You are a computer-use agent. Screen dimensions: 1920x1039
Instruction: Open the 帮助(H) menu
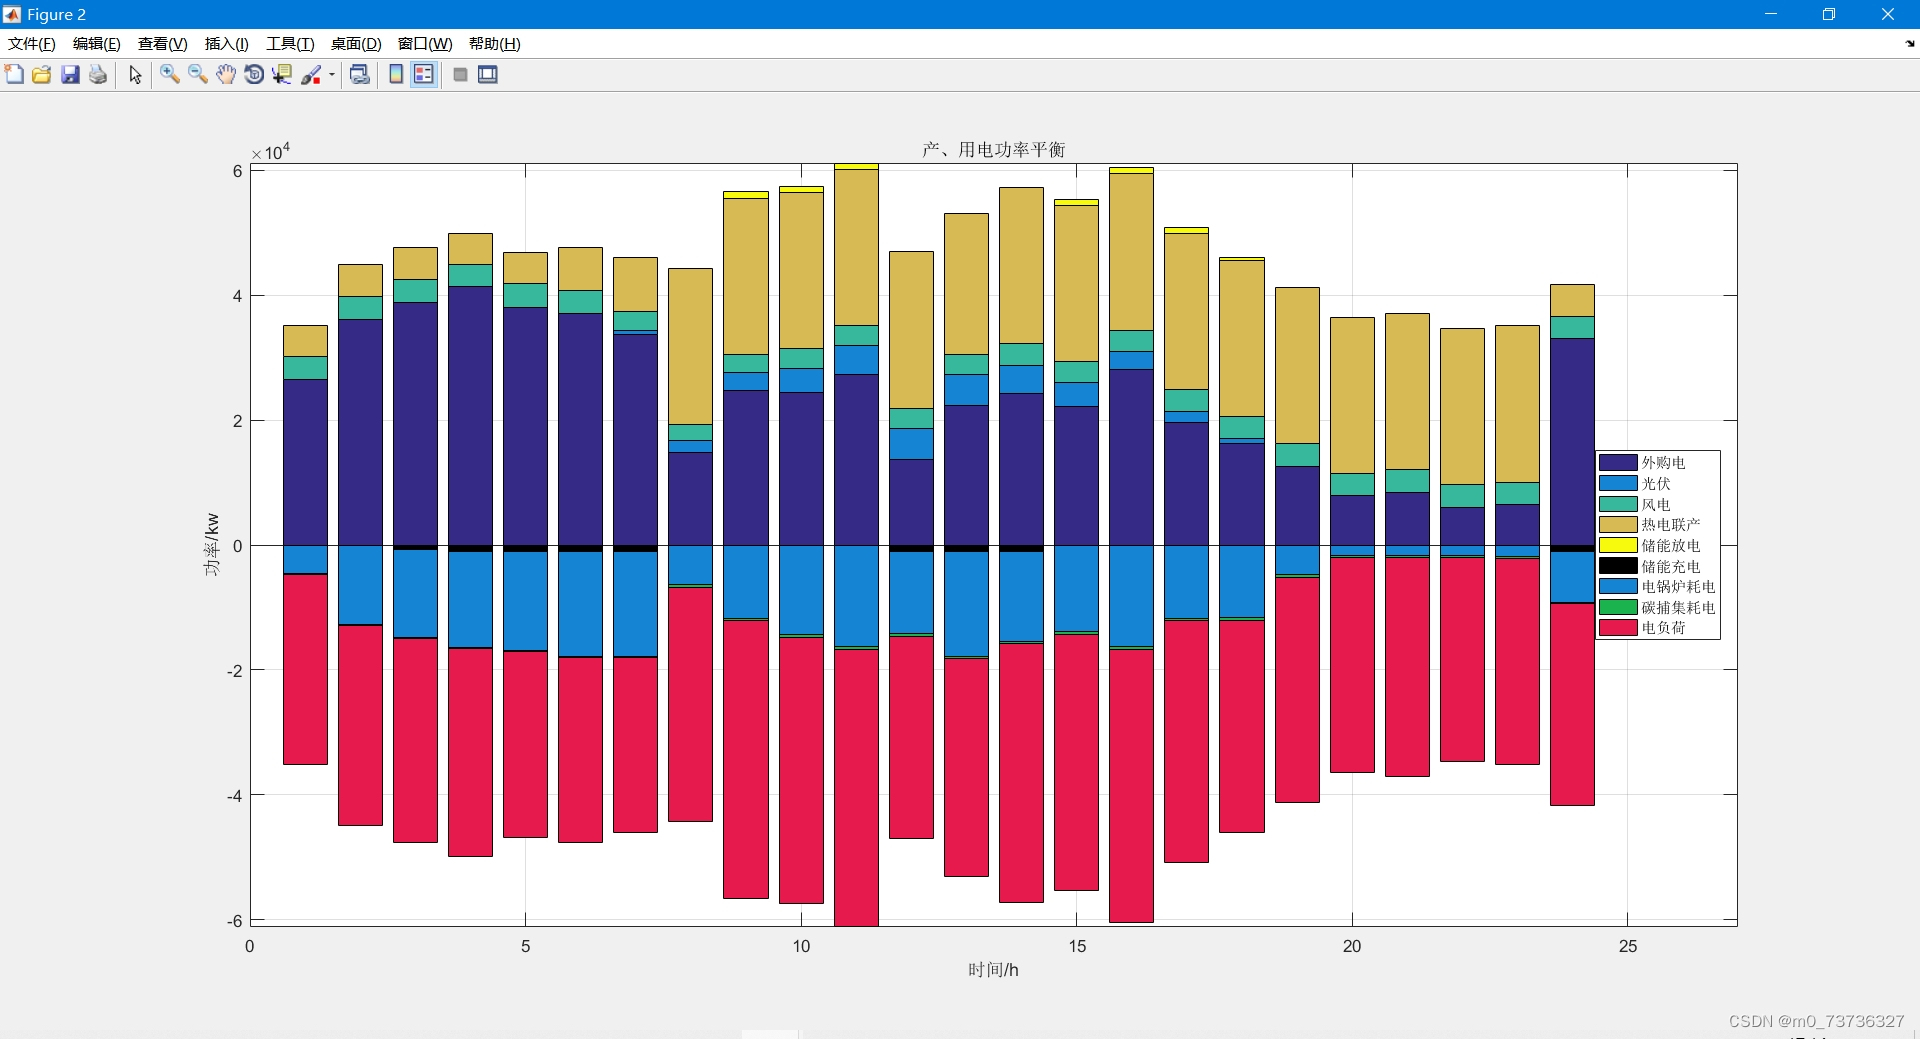495,44
